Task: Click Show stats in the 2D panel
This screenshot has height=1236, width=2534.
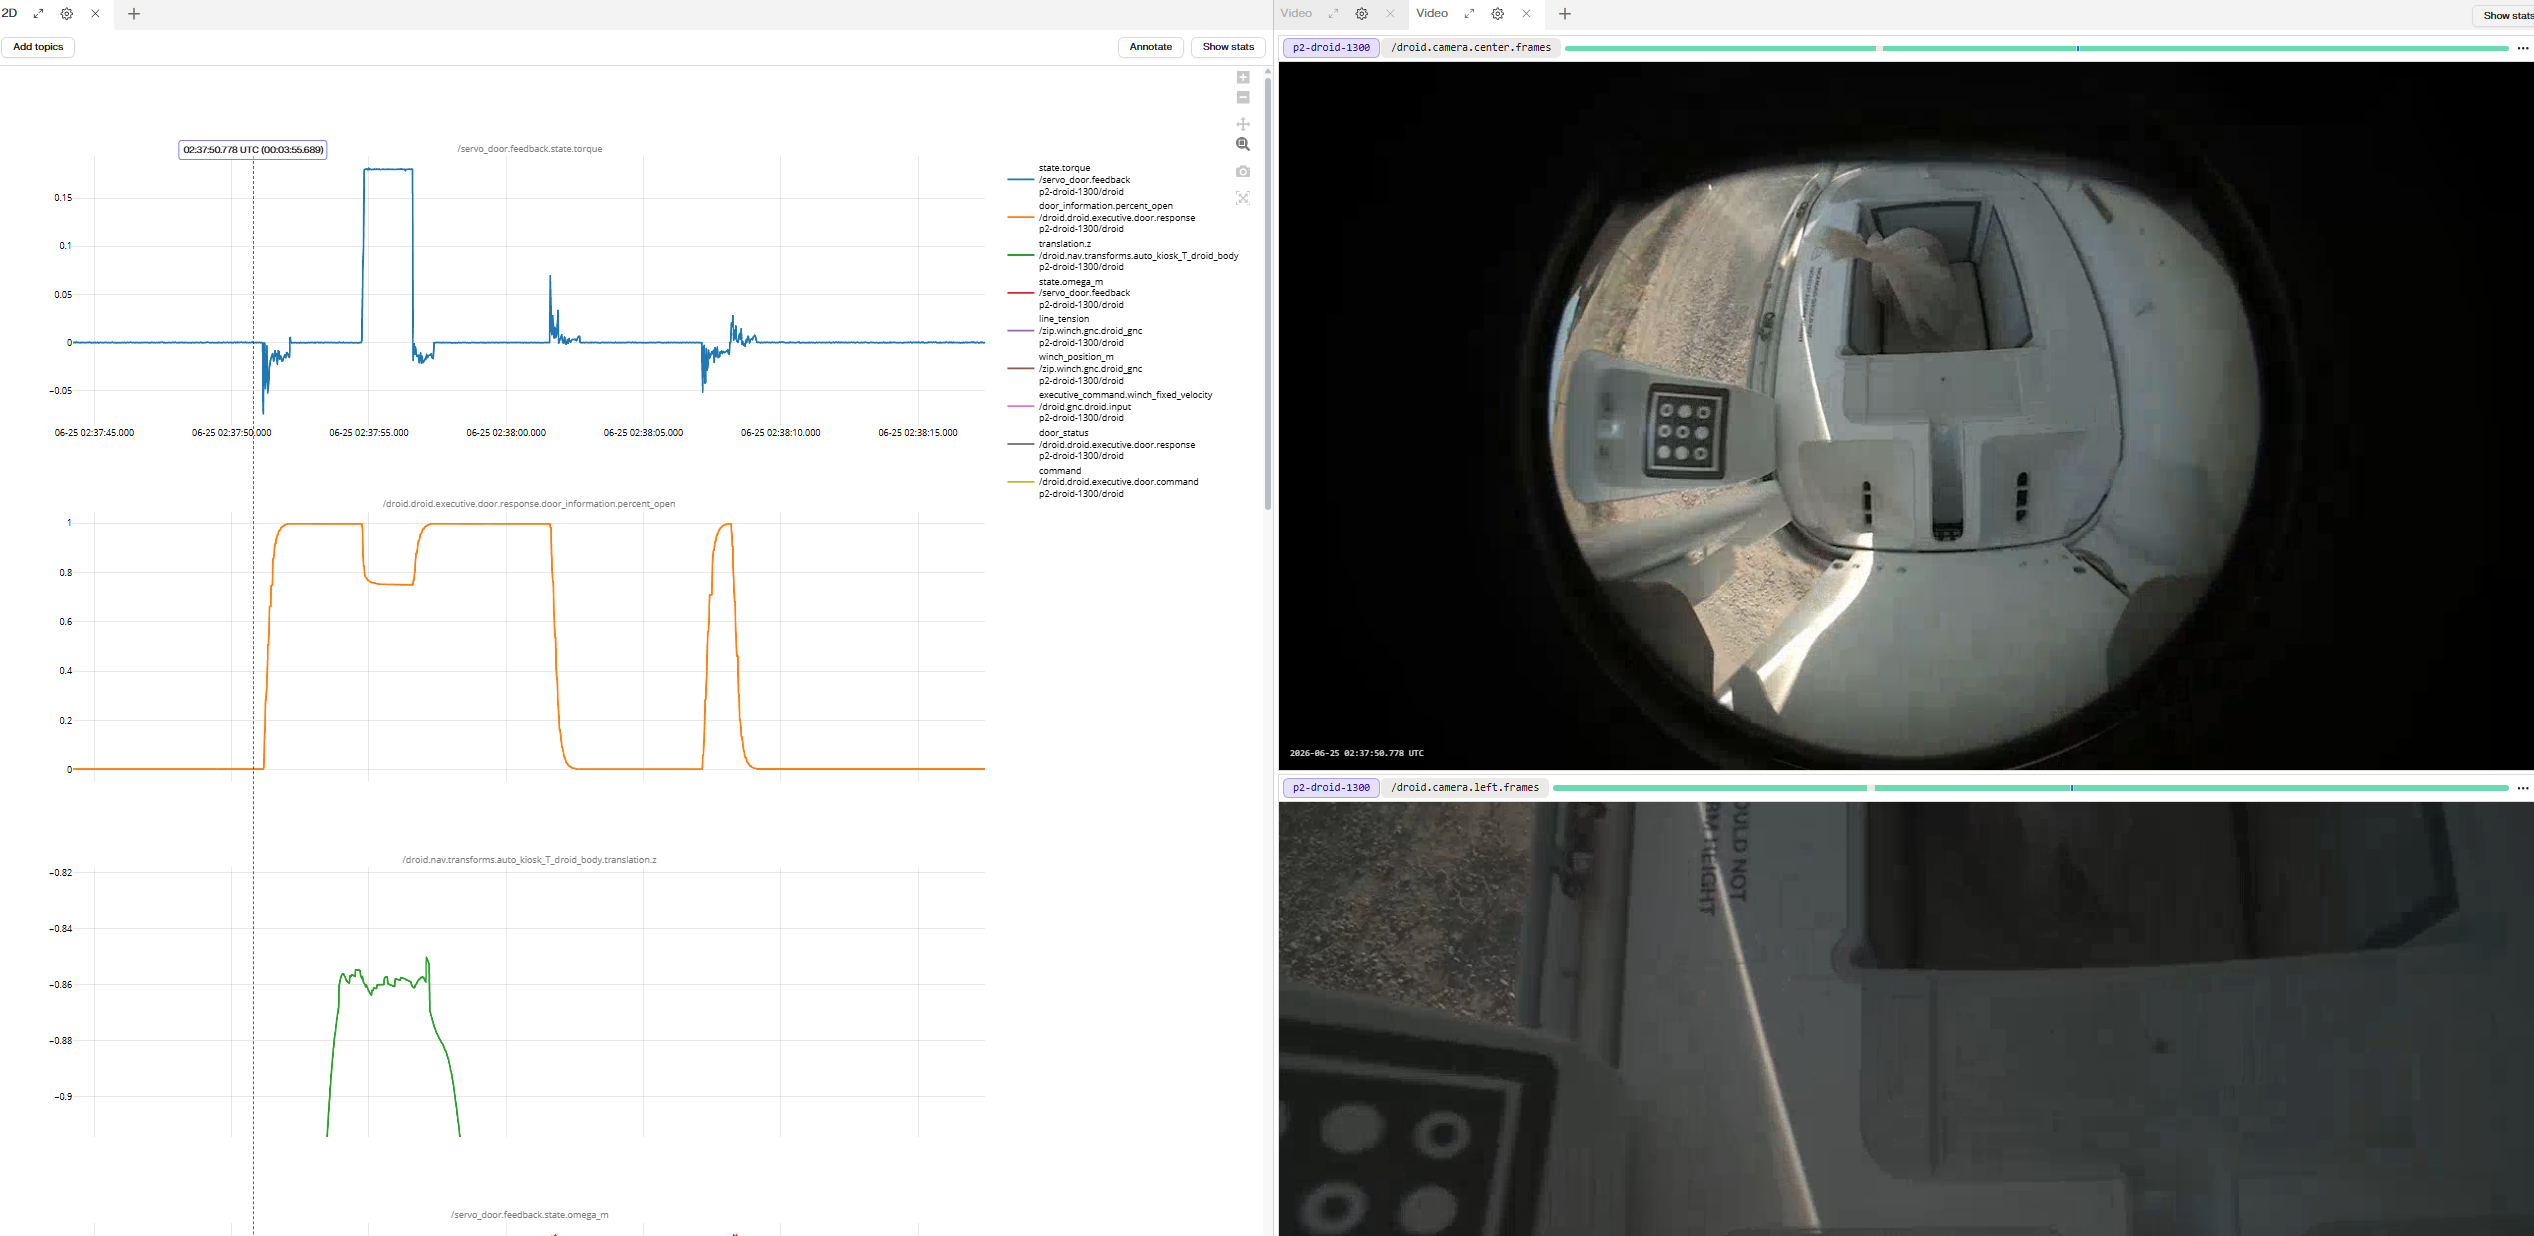Action: point(1228,47)
